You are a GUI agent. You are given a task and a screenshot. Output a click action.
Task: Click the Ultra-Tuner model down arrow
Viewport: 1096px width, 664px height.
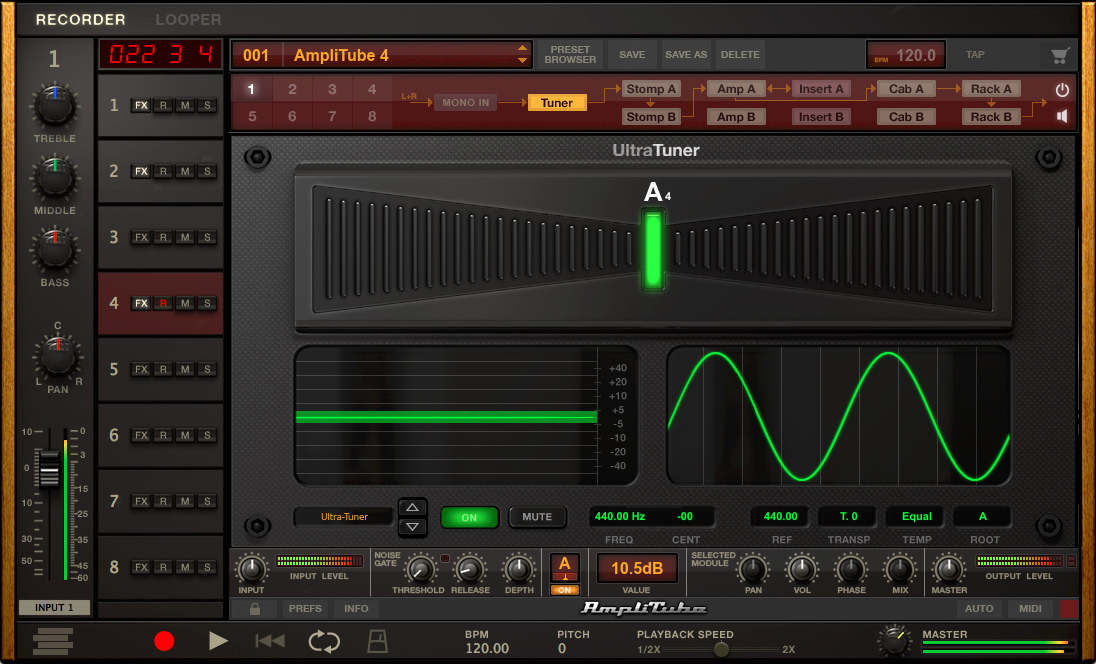click(x=412, y=527)
